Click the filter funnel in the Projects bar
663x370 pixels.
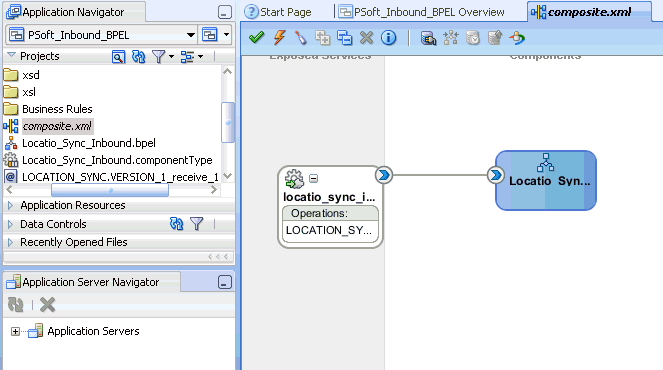(159, 56)
